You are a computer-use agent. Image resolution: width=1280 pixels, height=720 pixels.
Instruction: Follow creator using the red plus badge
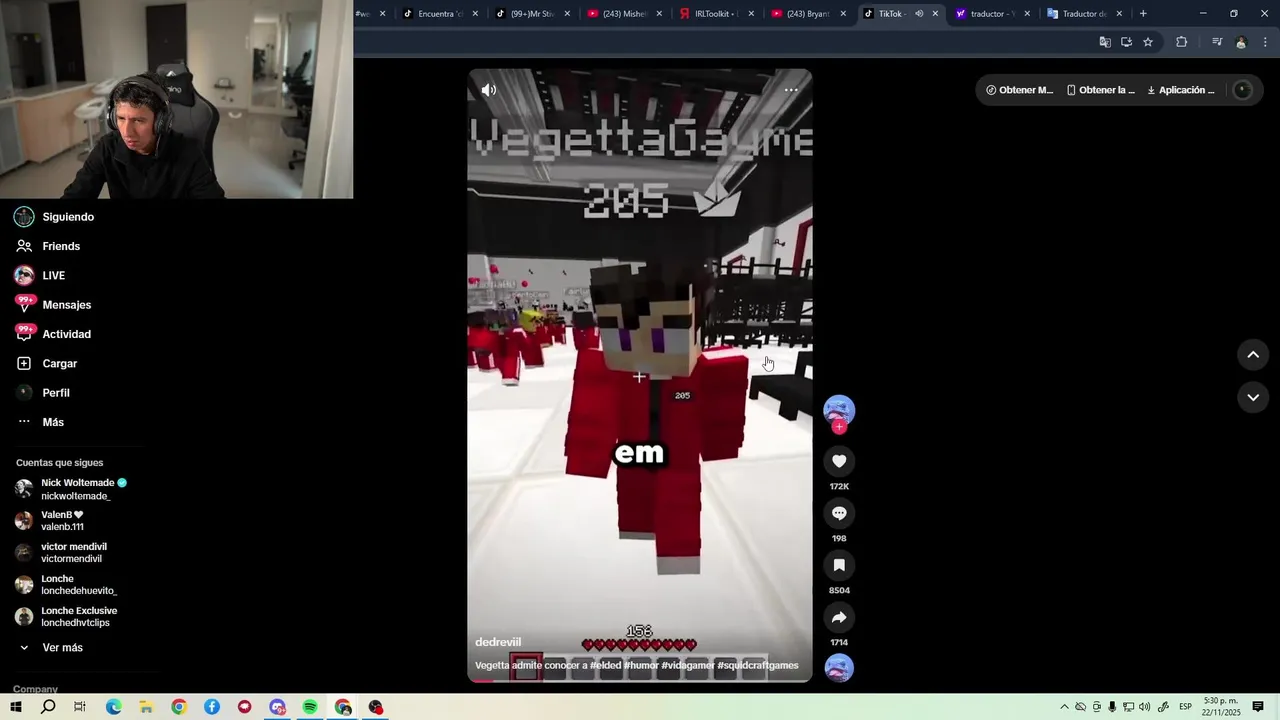pyautogui.click(x=839, y=427)
